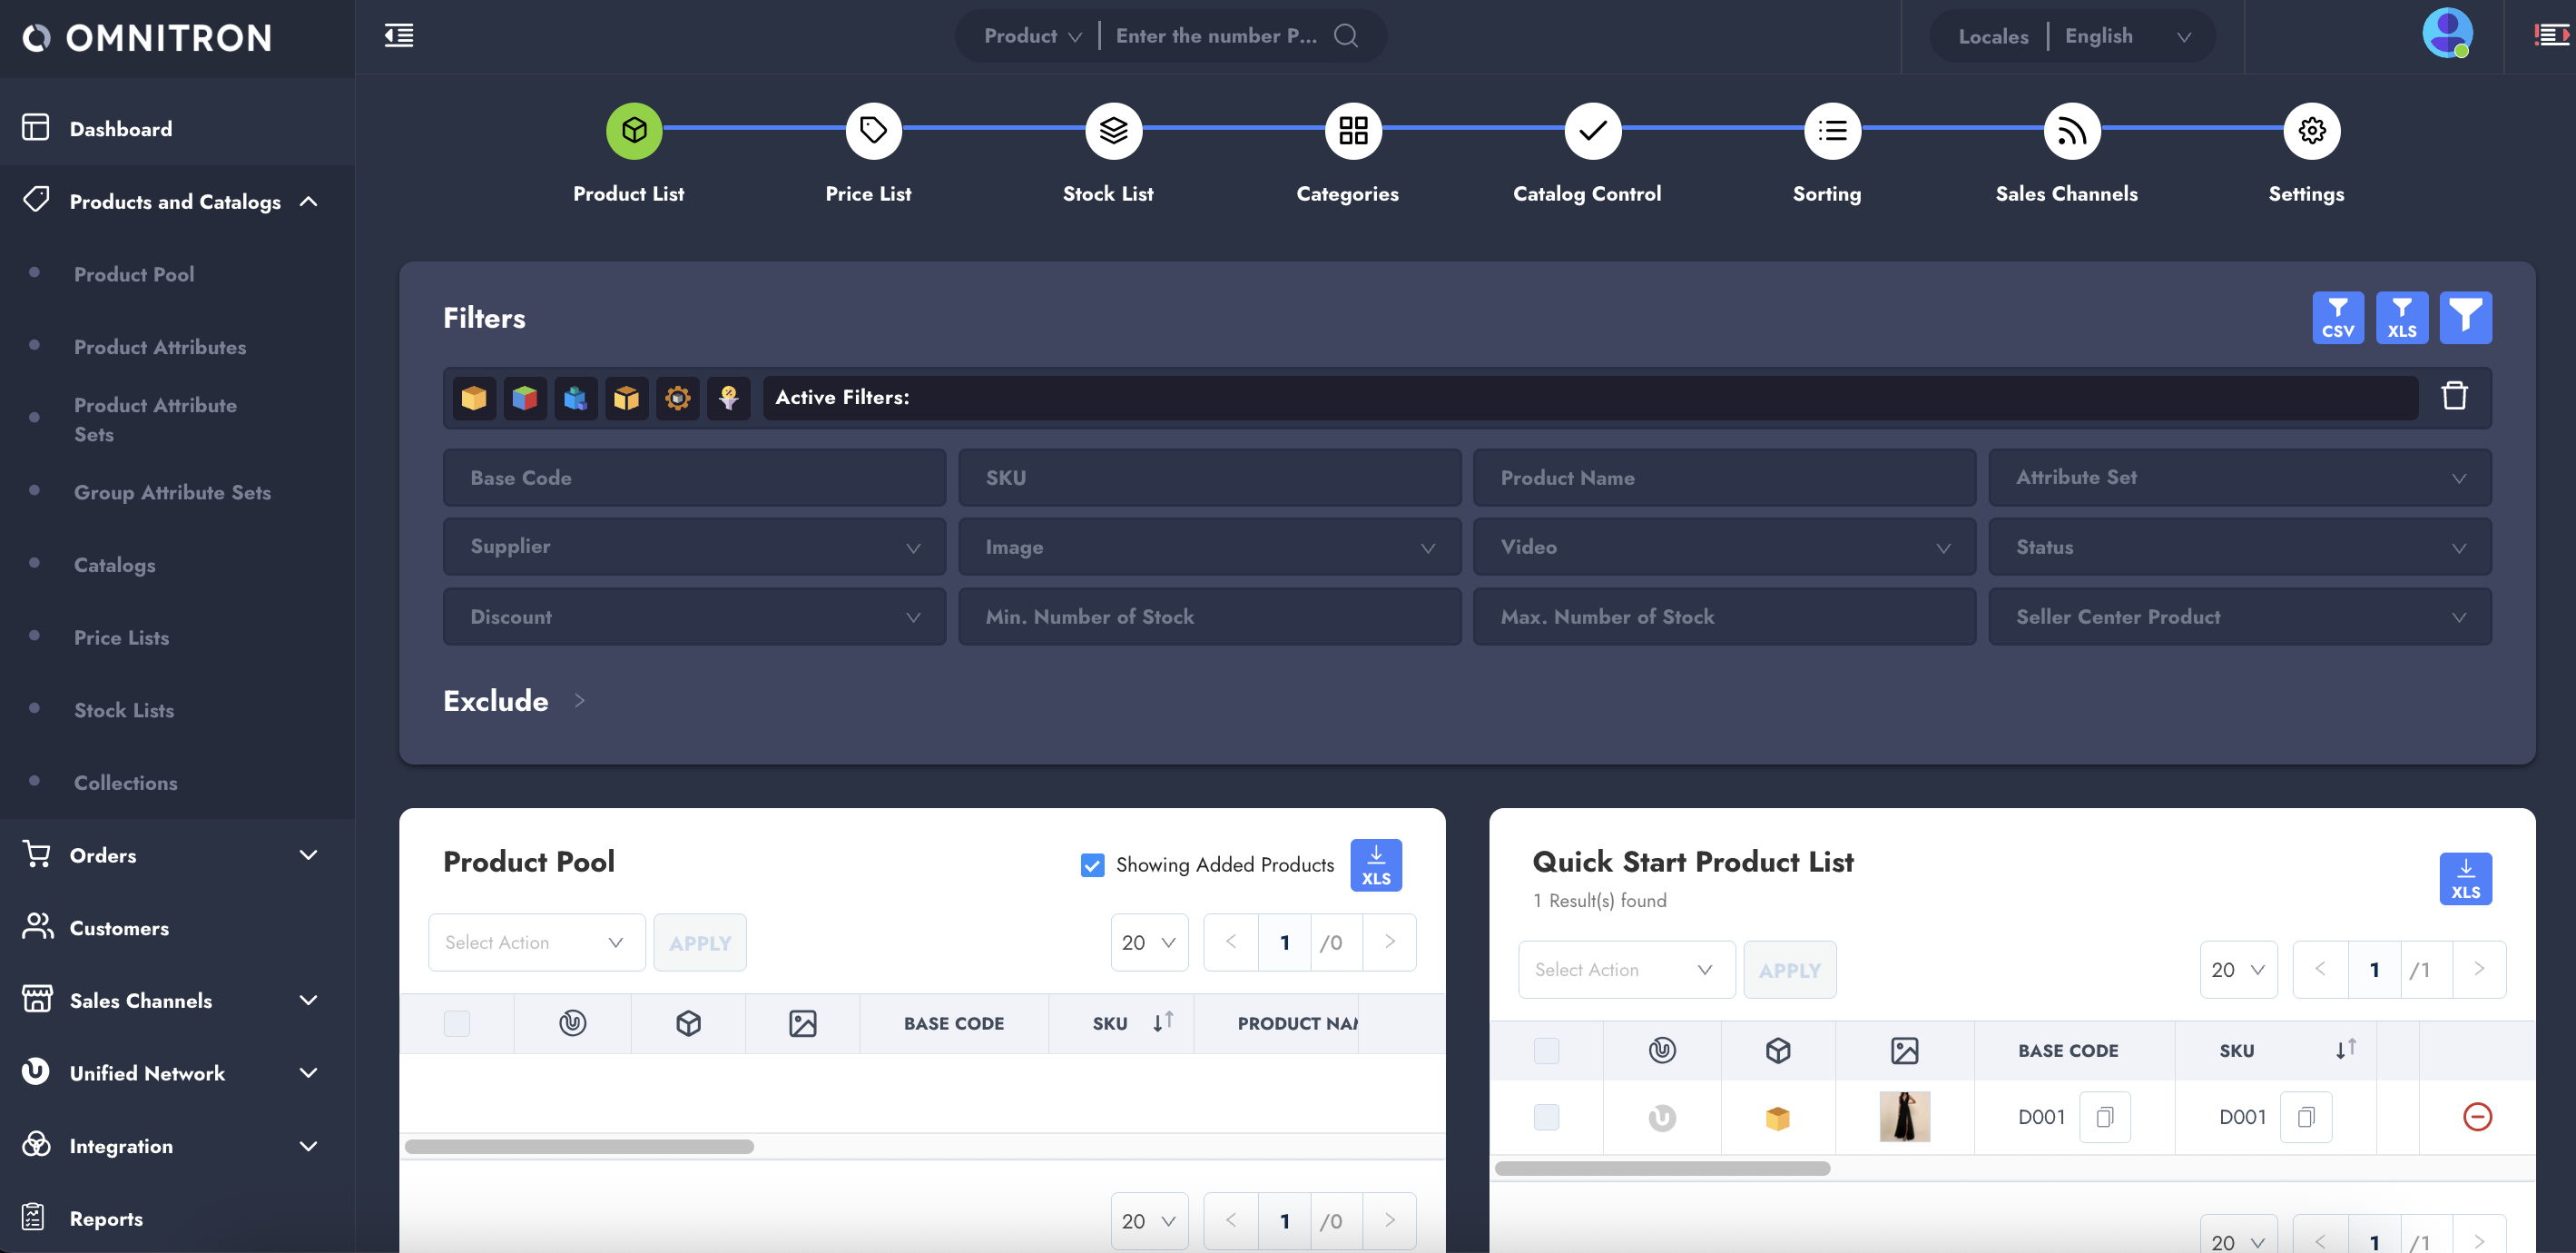Remove D001 with red minus icon

[2476, 1116]
